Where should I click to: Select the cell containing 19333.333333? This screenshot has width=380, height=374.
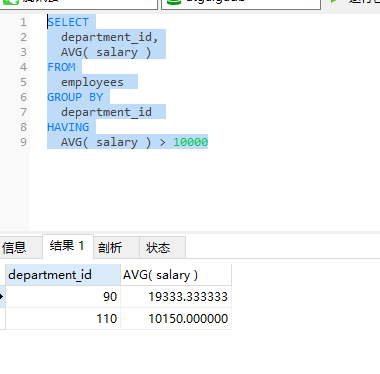click(x=176, y=296)
